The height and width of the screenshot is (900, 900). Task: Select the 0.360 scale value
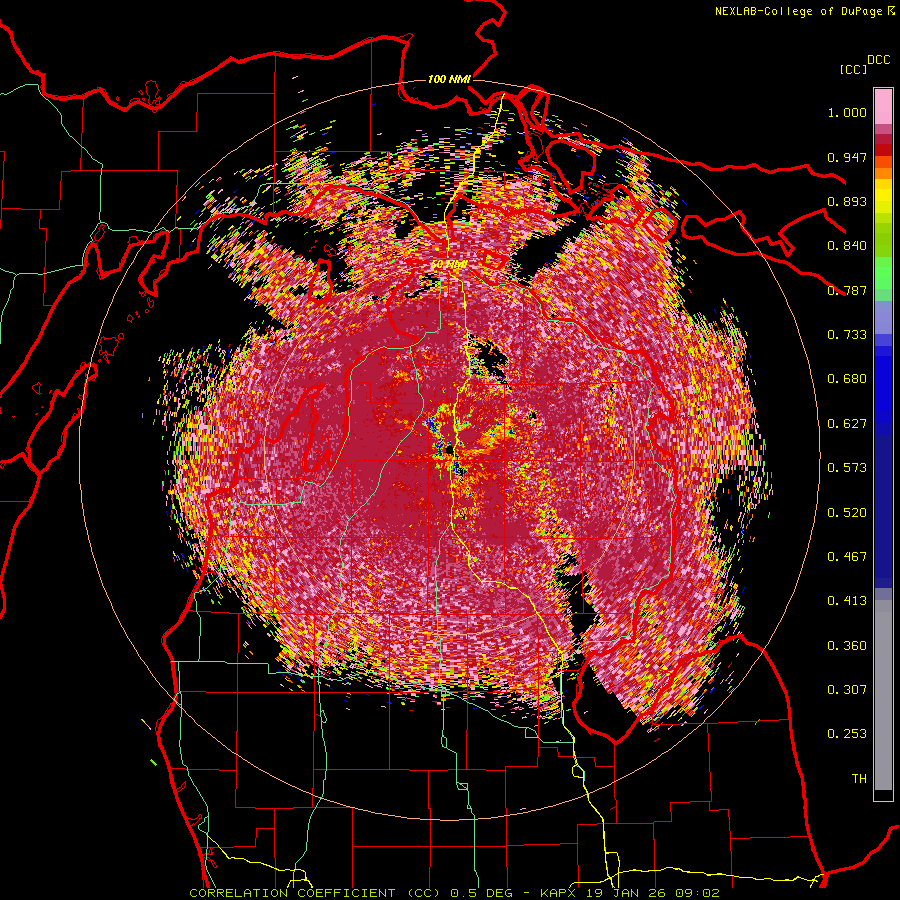click(x=847, y=646)
